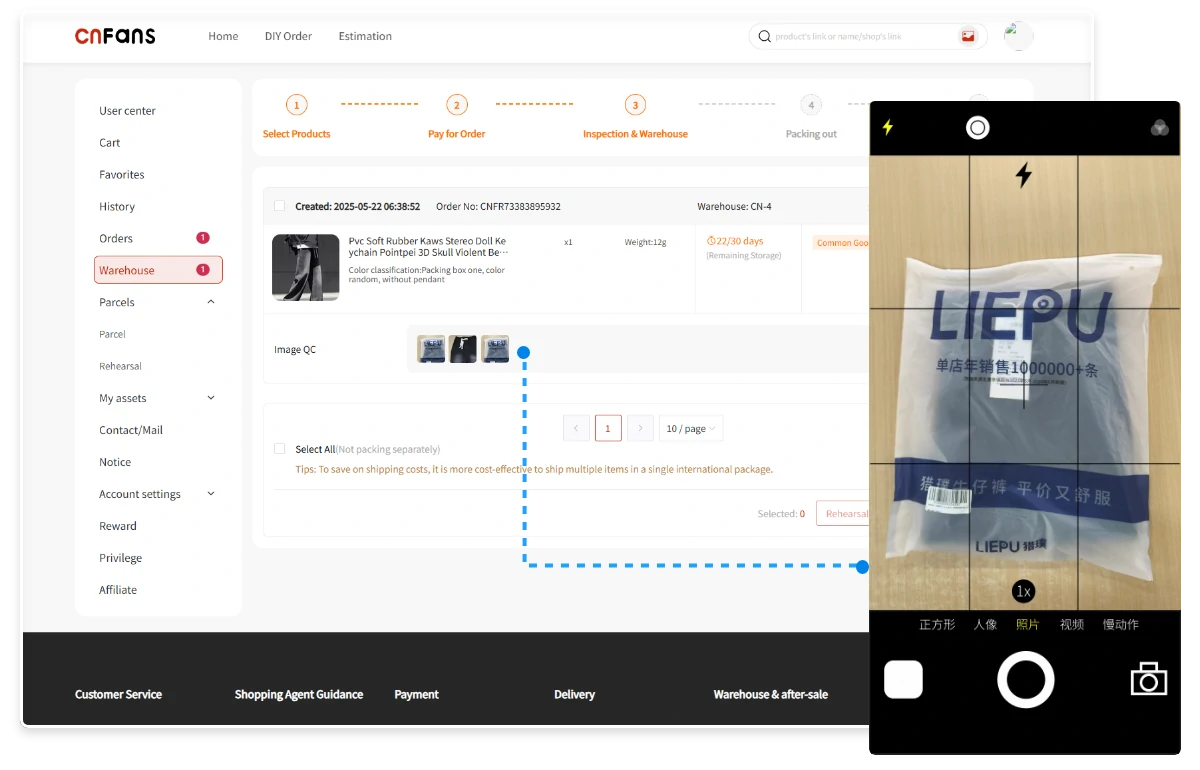This screenshot has width=1200, height=770.
Task: Select Orders in sidebar
Action: click(x=116, y=238)
